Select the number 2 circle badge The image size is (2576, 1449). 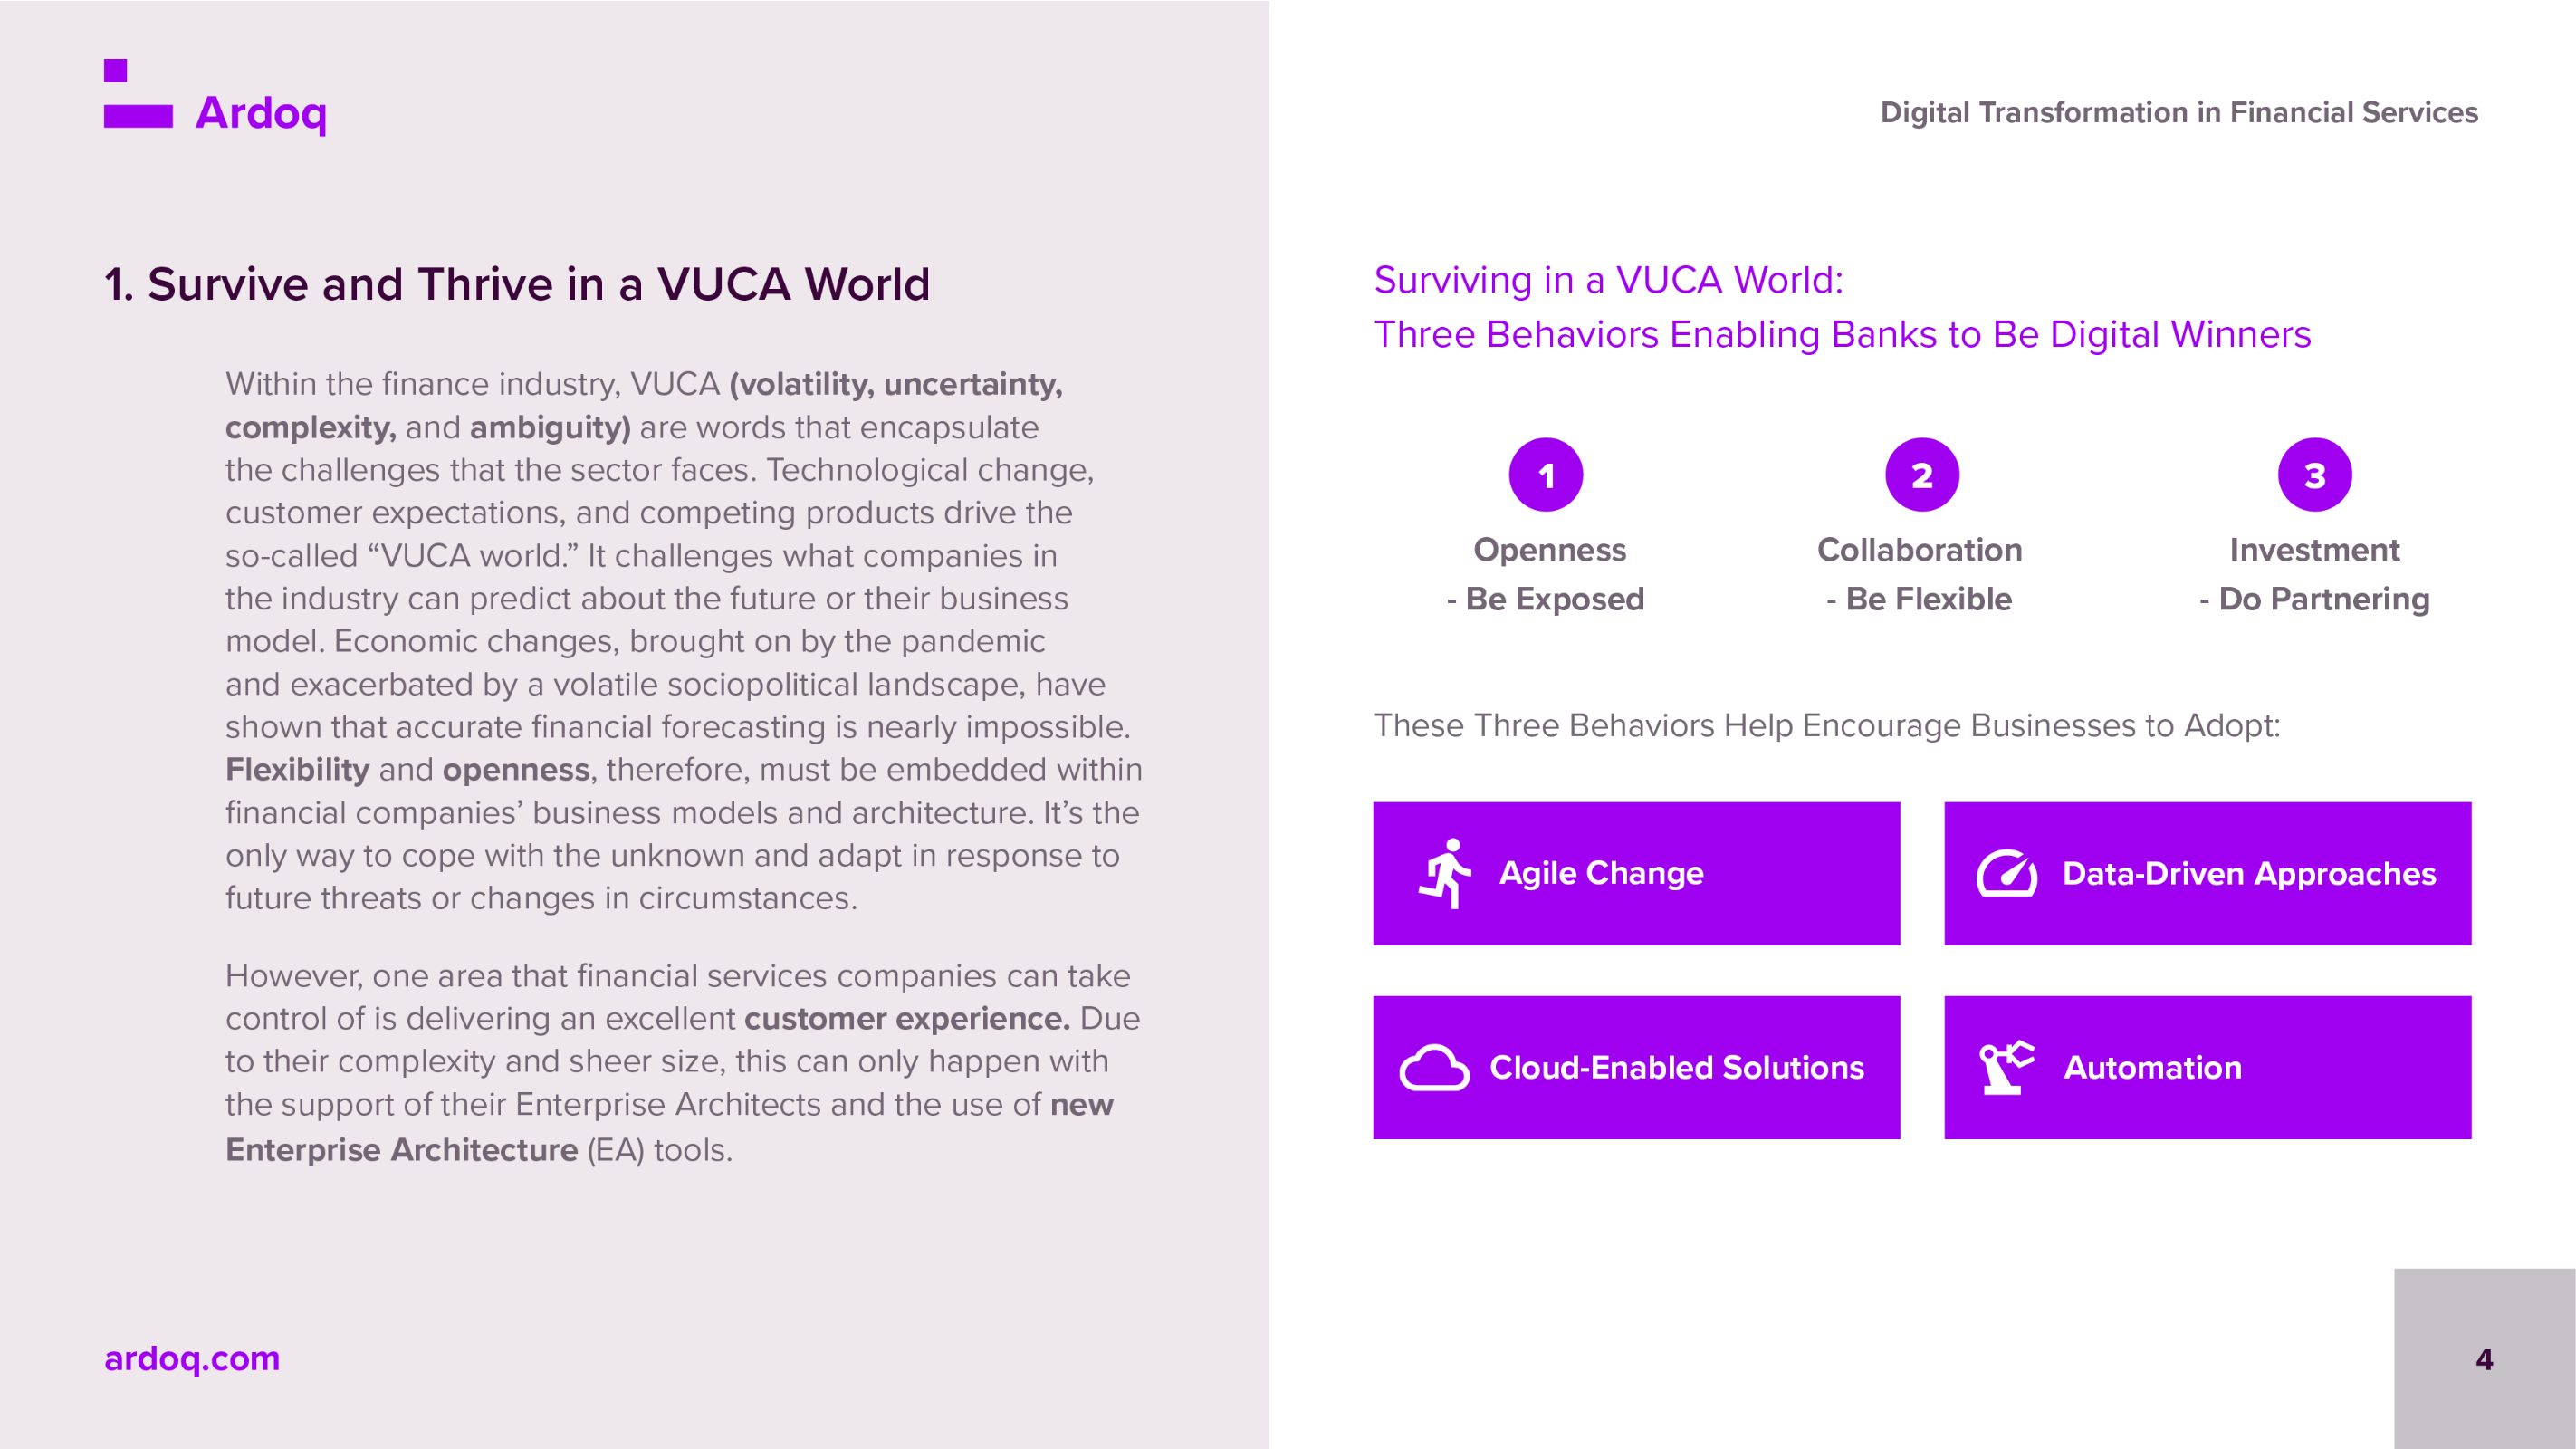[1921, 475]
